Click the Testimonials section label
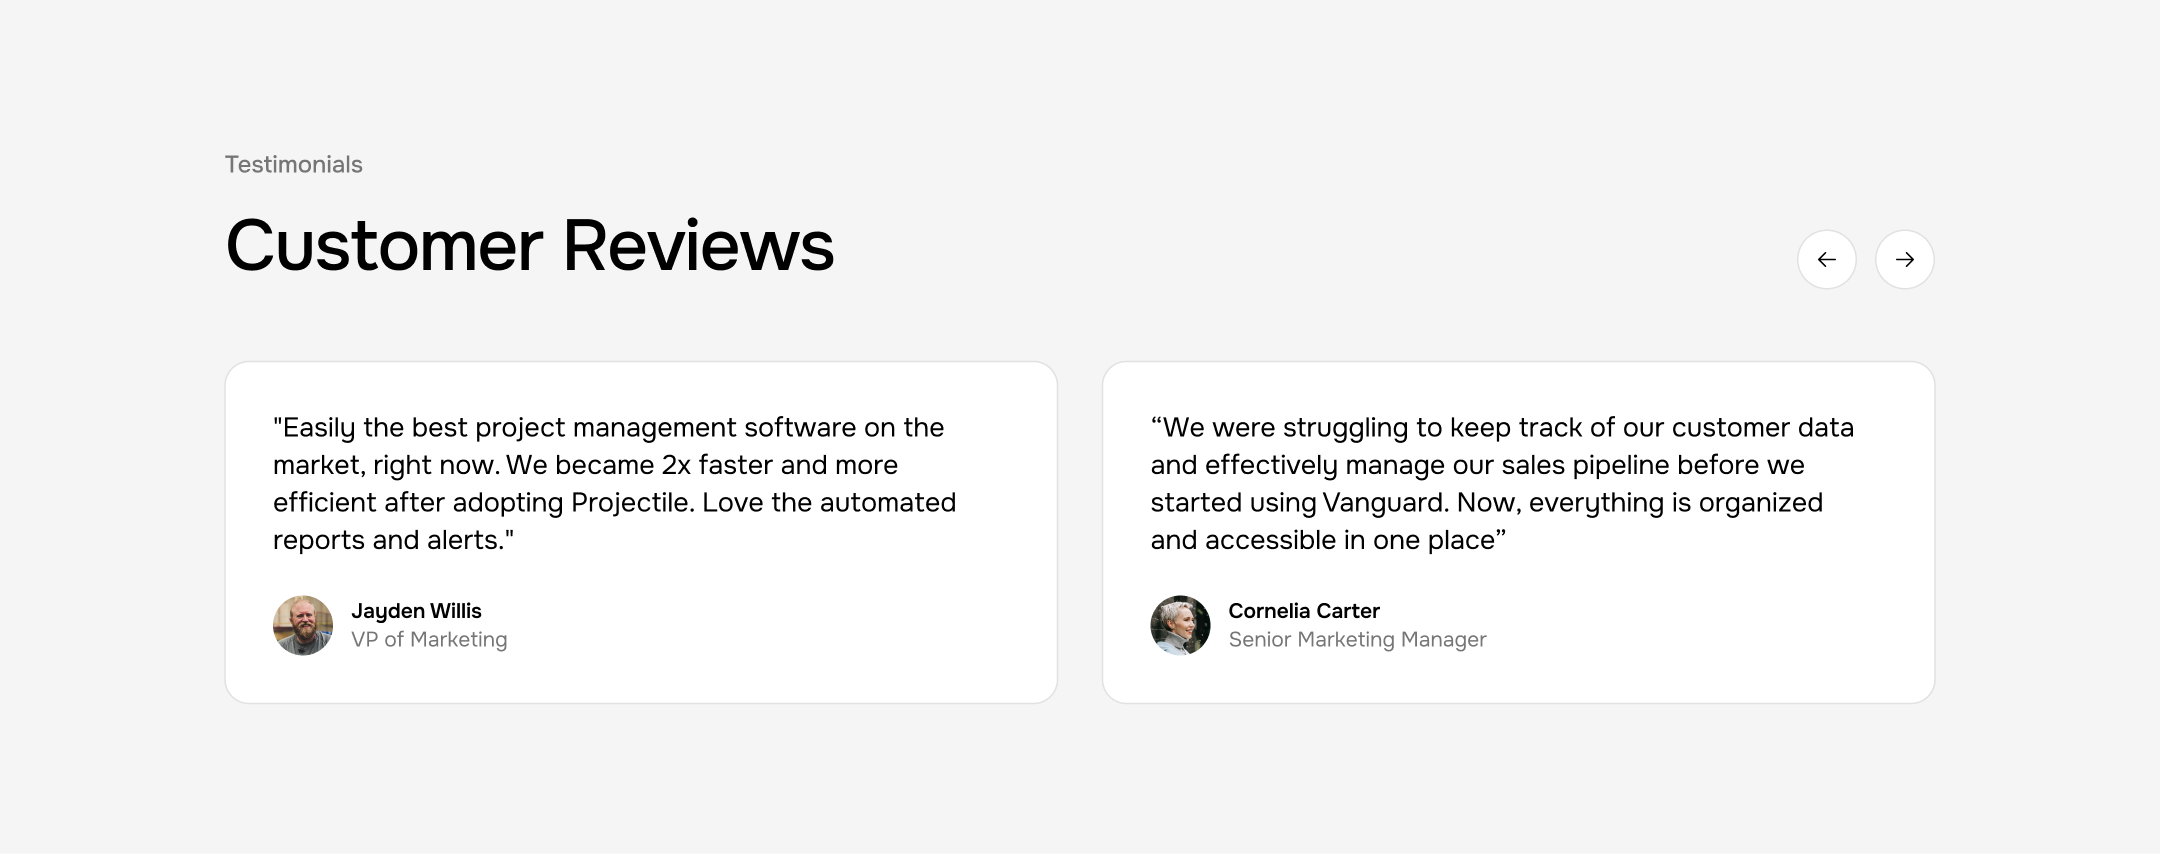The height and width of the screenshot is (854, 2160). (294, 163)
